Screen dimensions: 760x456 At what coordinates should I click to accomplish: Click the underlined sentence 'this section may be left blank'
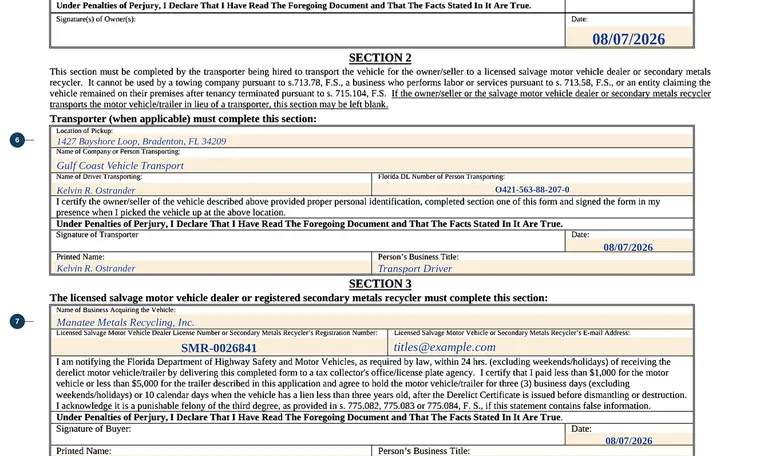click(331, 104)
